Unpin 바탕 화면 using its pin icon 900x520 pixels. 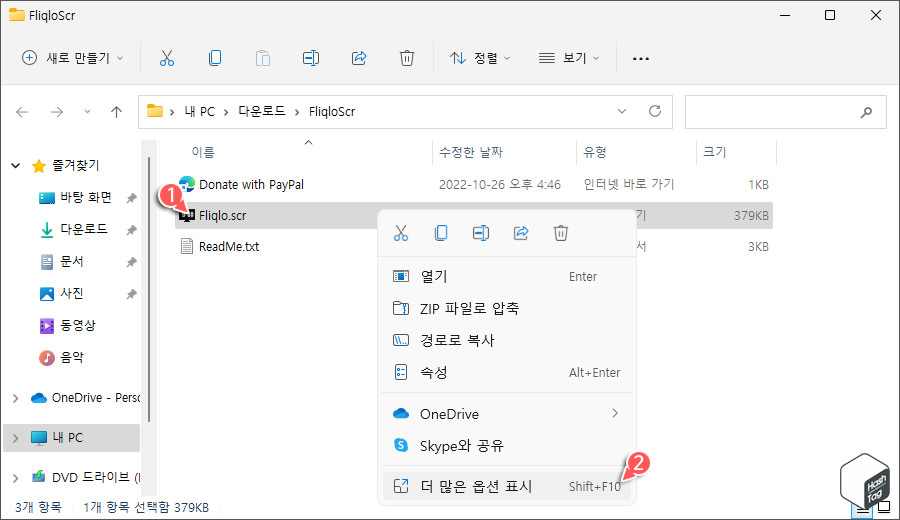pos(131,198)
